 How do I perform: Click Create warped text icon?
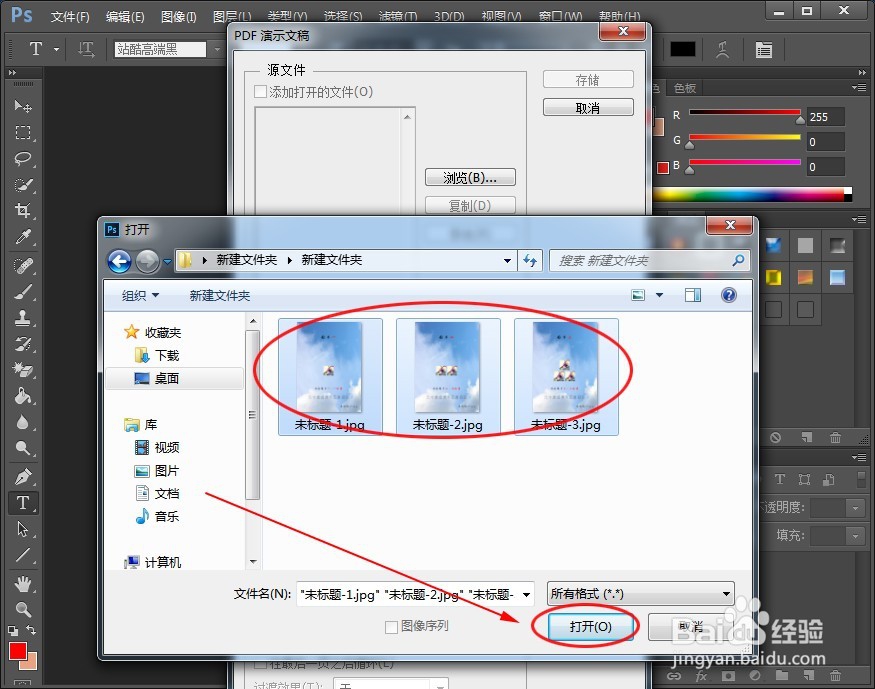(723, 50)
